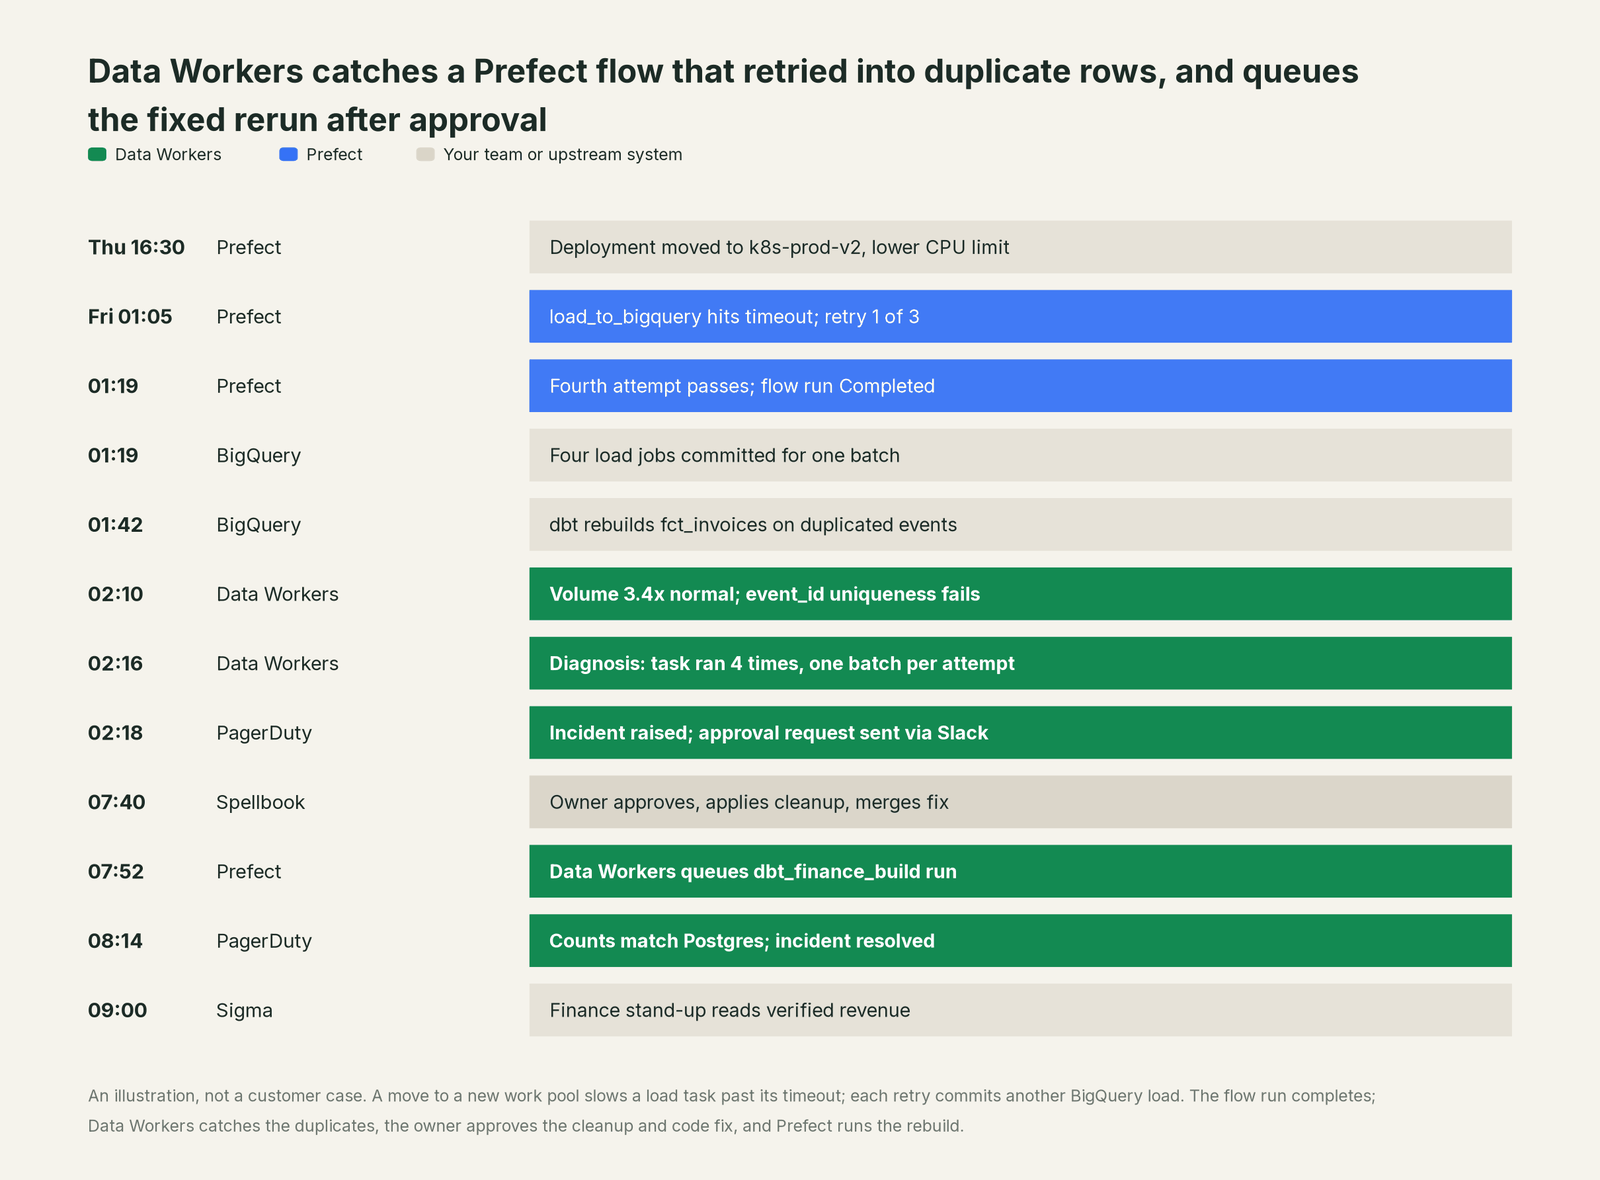Click the 'An illustration, not a customer case' footnote
This screenshot has width=1600, height=1180.
[x=732, y=1110]
